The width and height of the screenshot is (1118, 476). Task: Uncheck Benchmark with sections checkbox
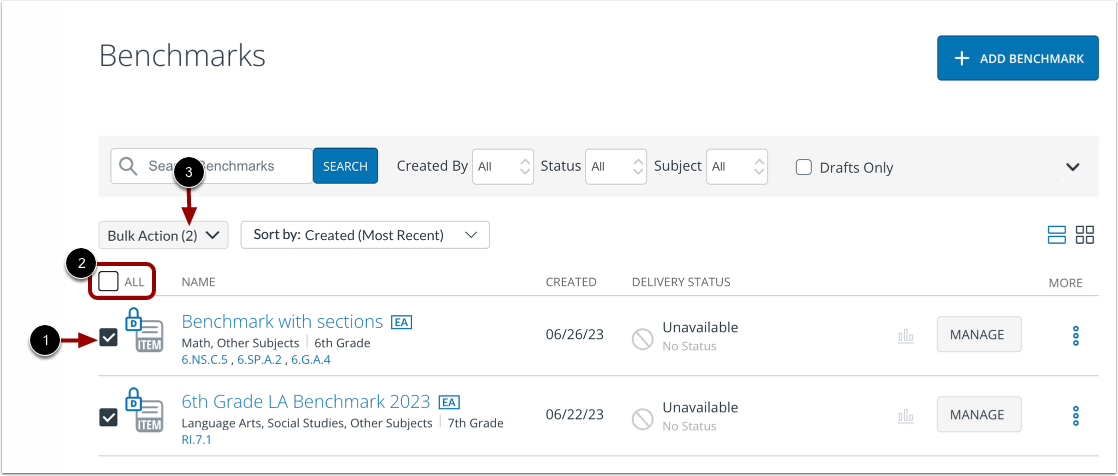(108, 338)
